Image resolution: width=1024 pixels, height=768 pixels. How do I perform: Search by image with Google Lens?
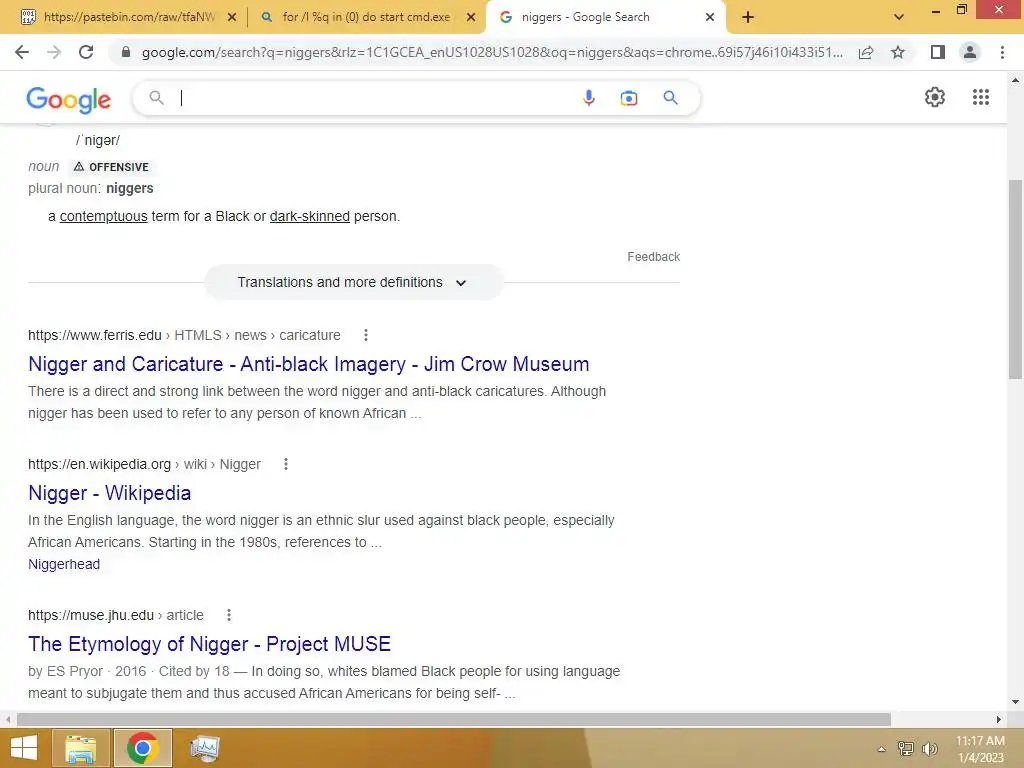pyautogui.click(x=629, y=98)
